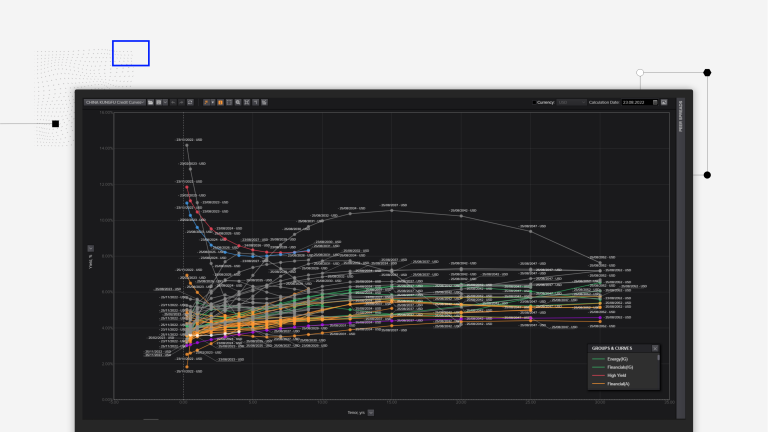Viewport: 768px width, 432px height.
Task: Click the zoom magnifier tool icon
Action: point(237,102)
